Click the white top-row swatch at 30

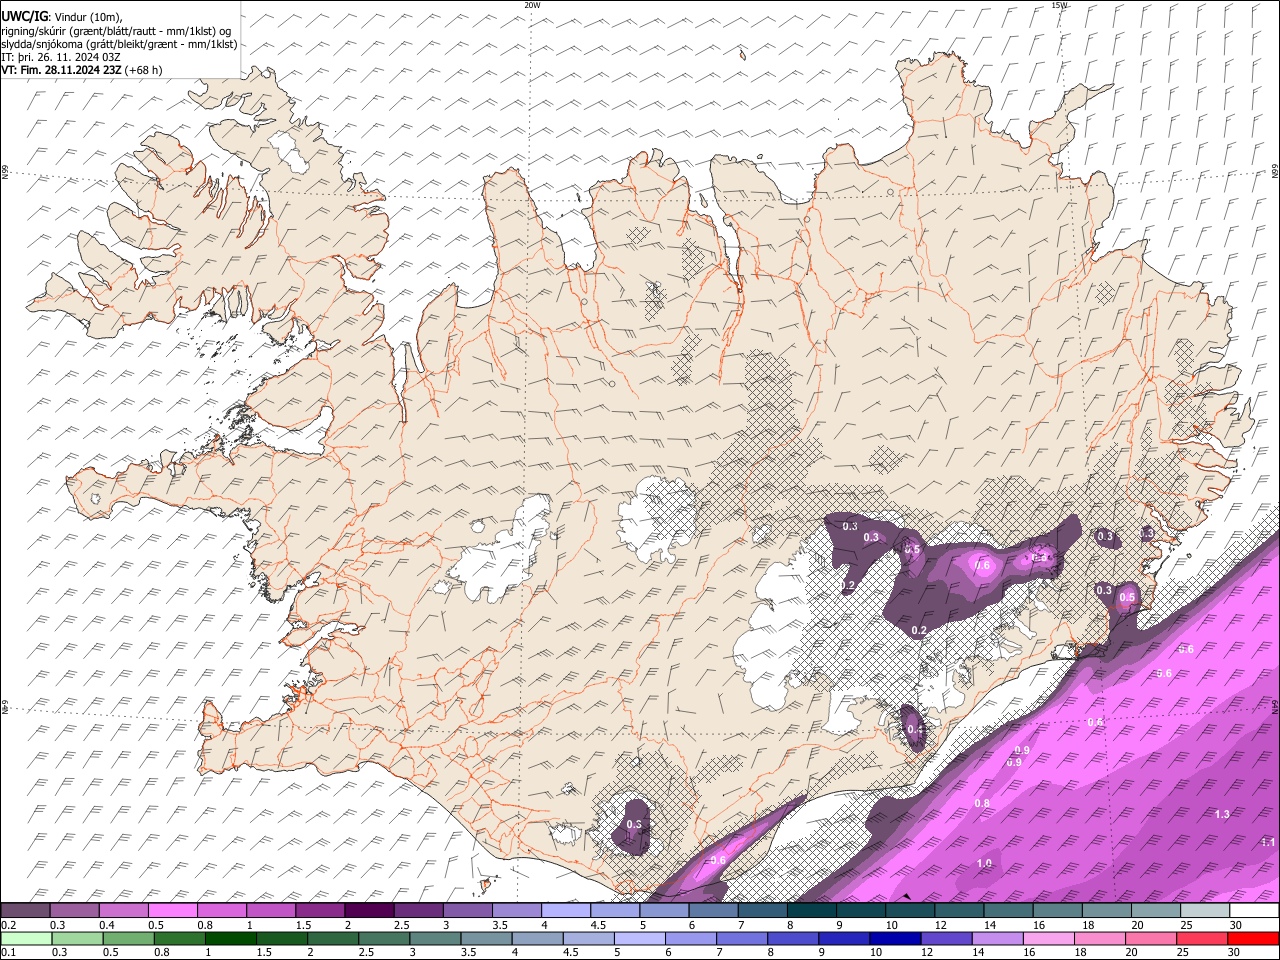tap(1253, 911)
